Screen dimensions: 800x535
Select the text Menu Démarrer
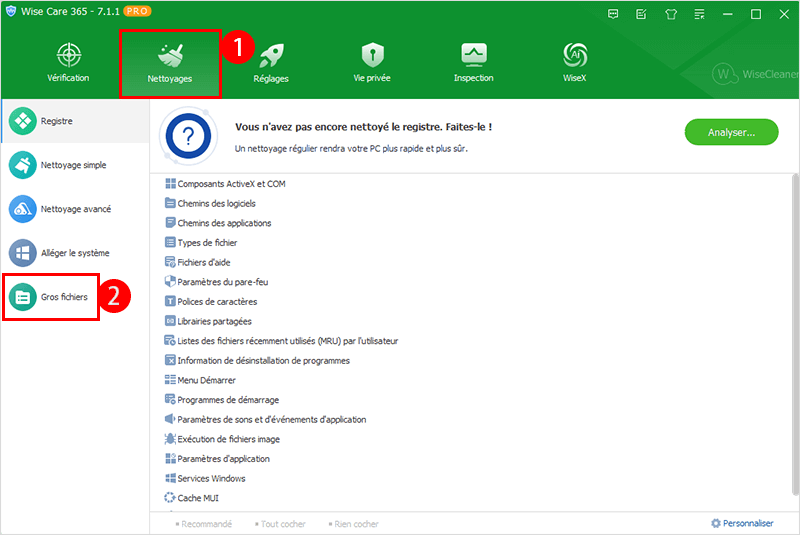pos(207,380)
